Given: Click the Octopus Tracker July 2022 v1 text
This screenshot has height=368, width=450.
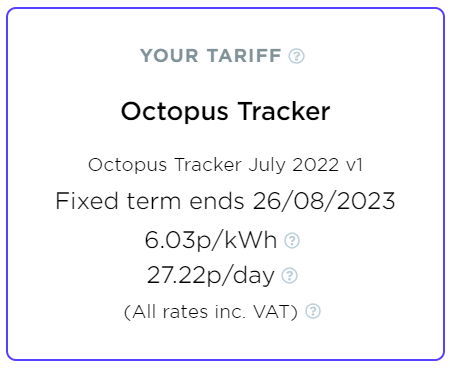Looking at the screenshot, I should click(x=225, y=165).
